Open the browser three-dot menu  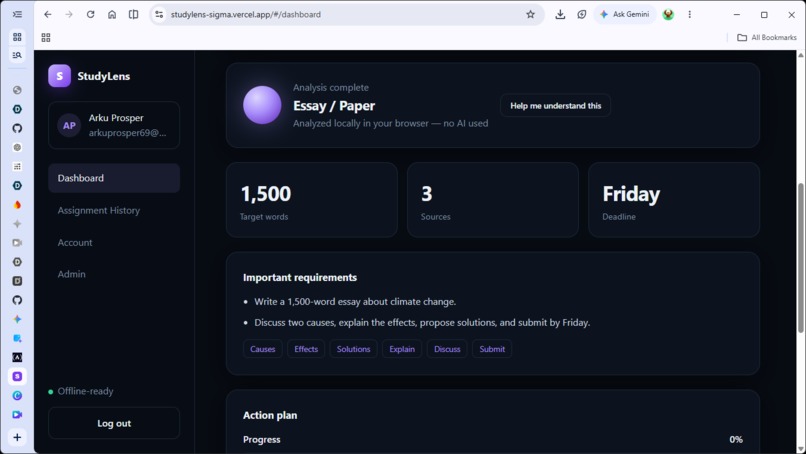point(689,14)
